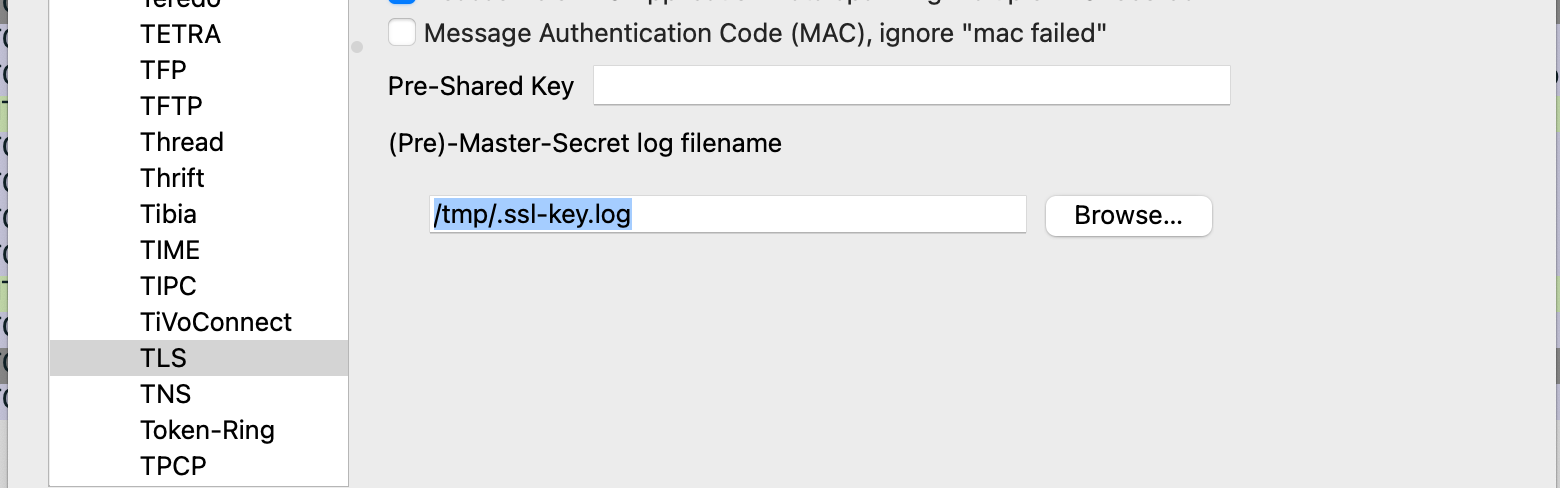1560x488 pixels.
Task: Open Token-Ring protocol preferences
Action: [207, 430]
